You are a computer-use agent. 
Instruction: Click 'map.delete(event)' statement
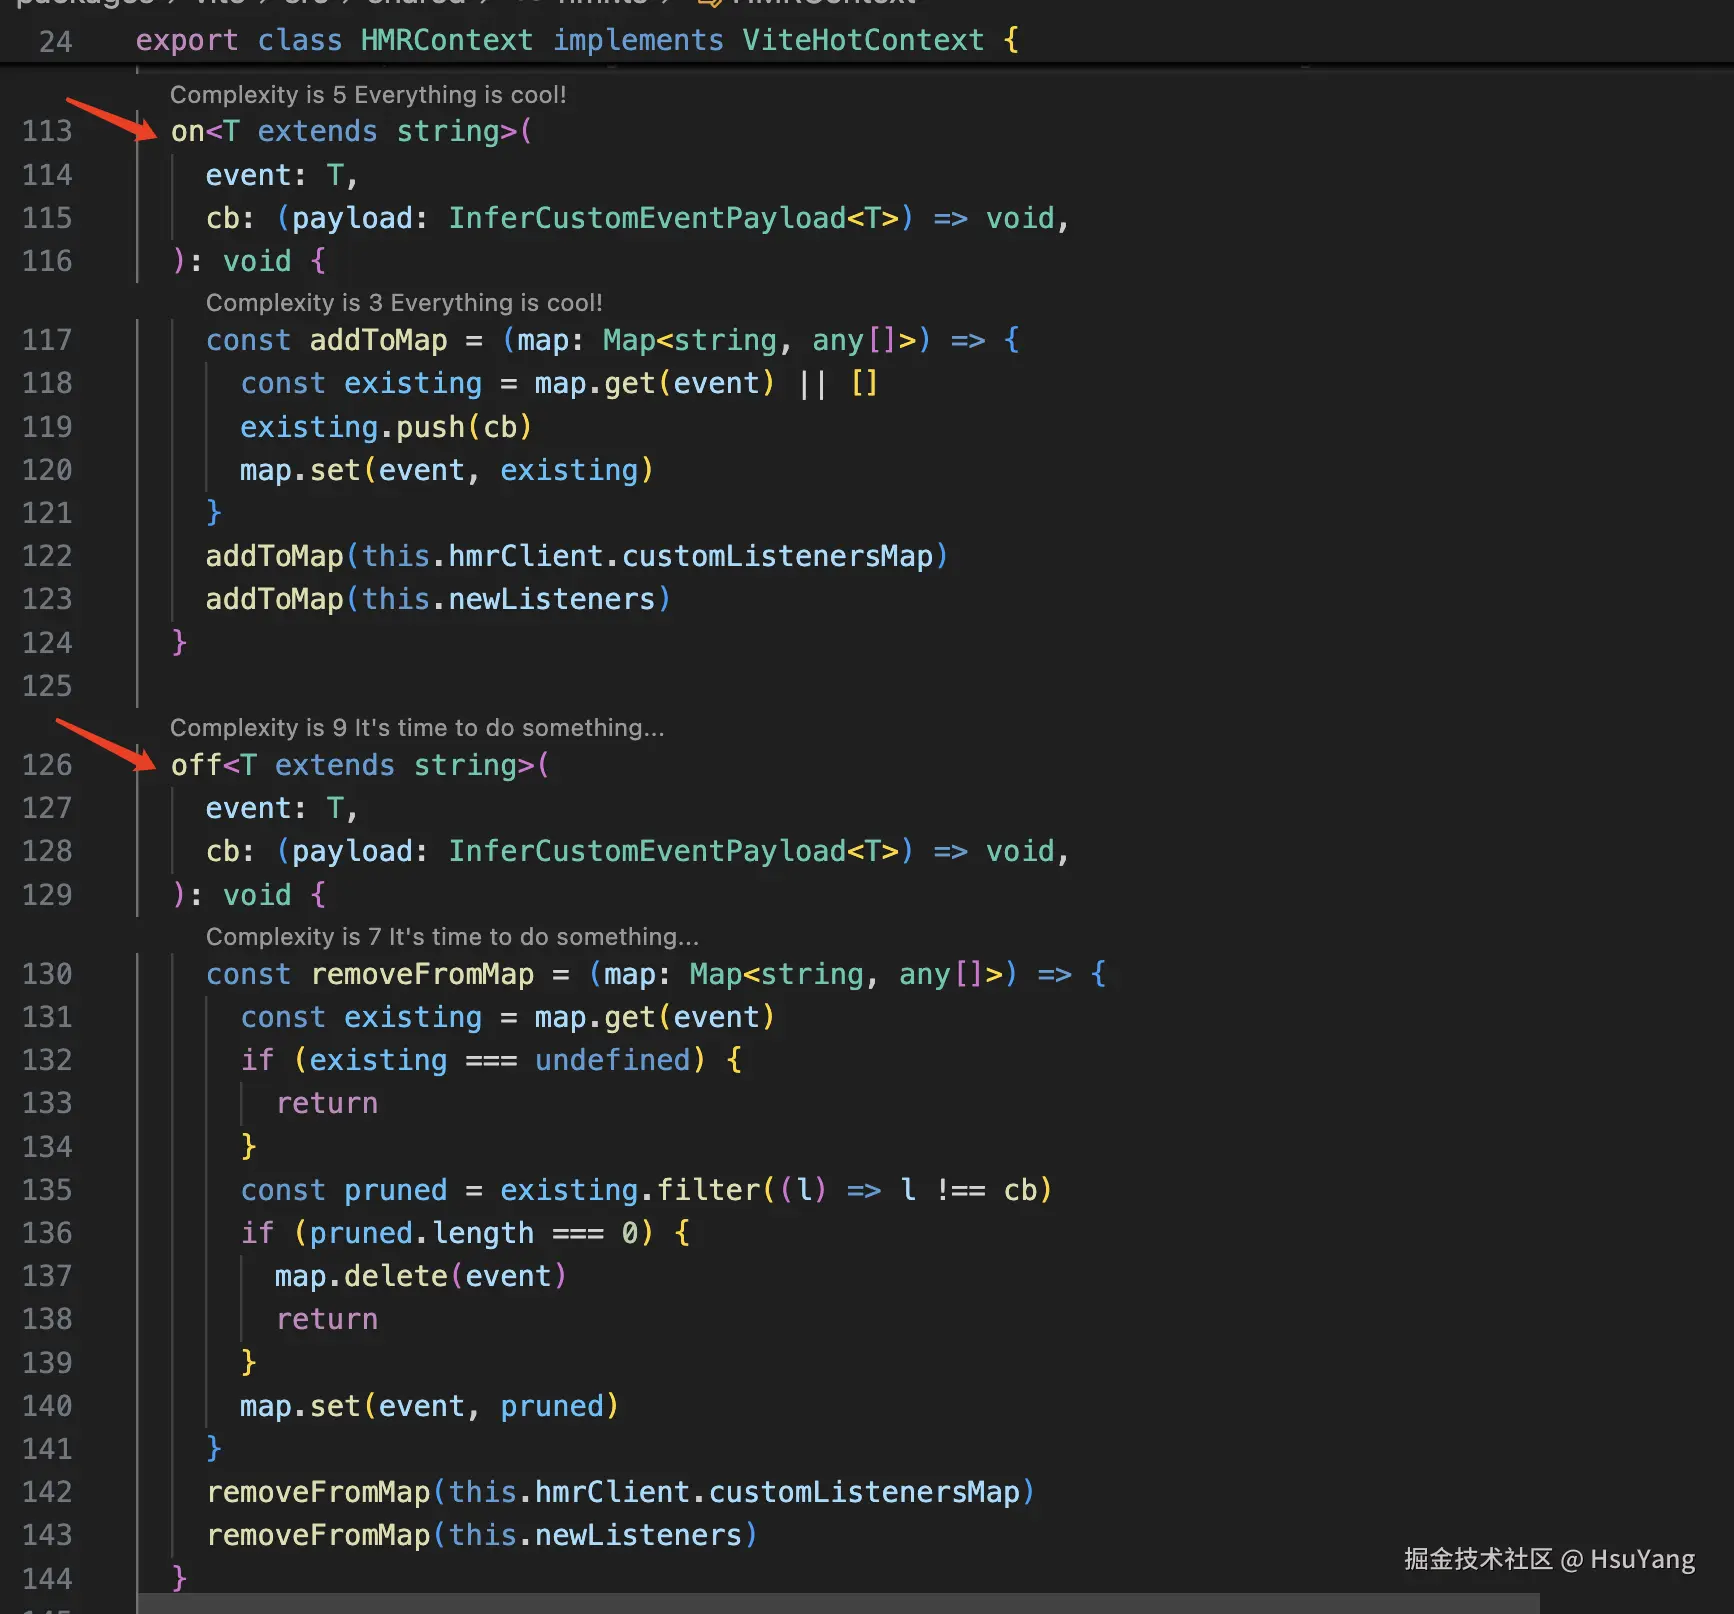(420, 1277)
